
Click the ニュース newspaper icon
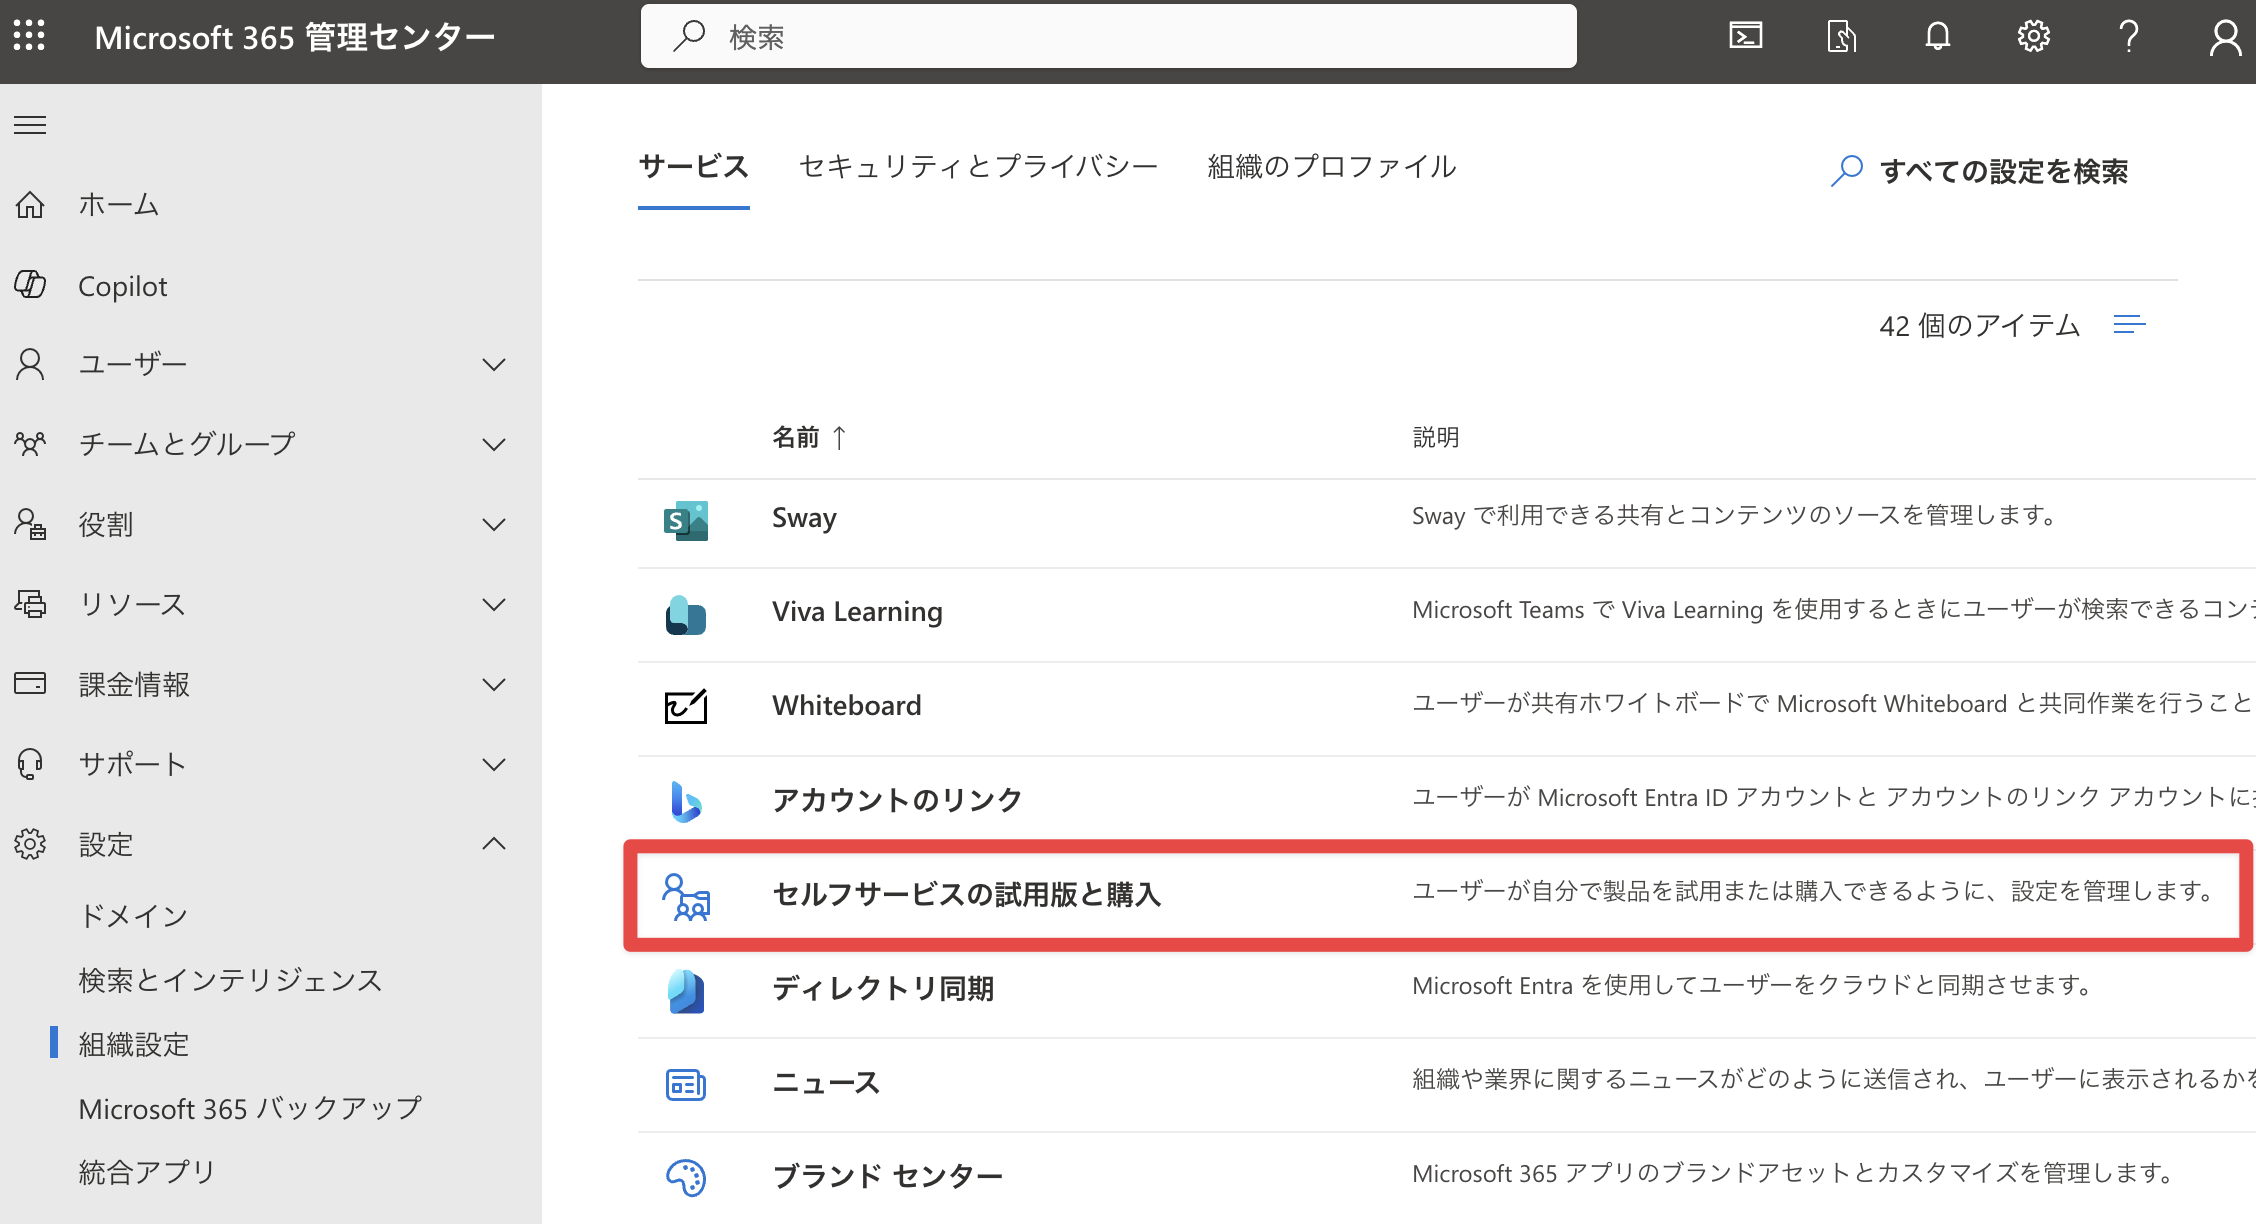coord(686,1084)
